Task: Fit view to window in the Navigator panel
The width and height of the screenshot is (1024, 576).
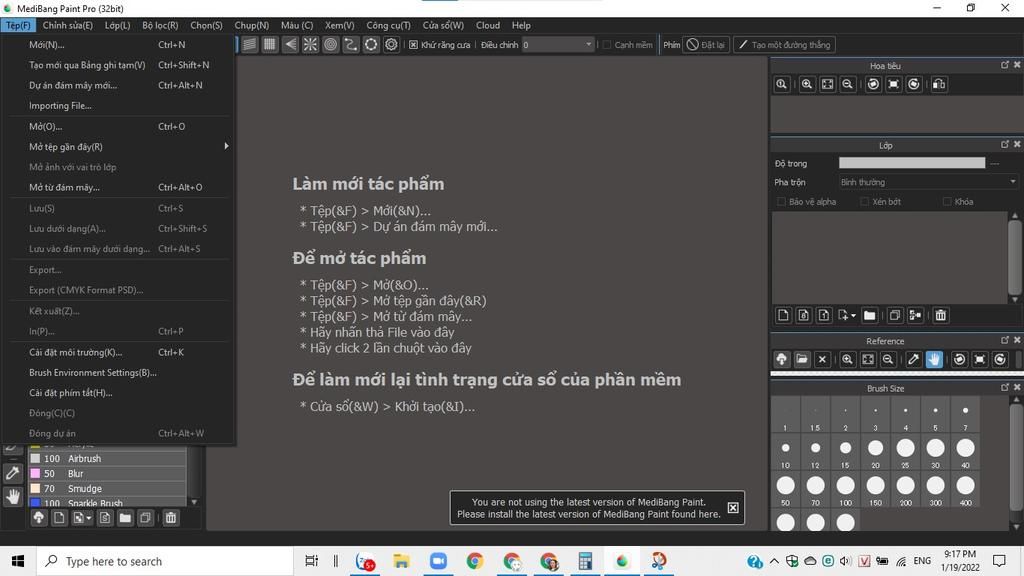Action: (x=827, y=84)
